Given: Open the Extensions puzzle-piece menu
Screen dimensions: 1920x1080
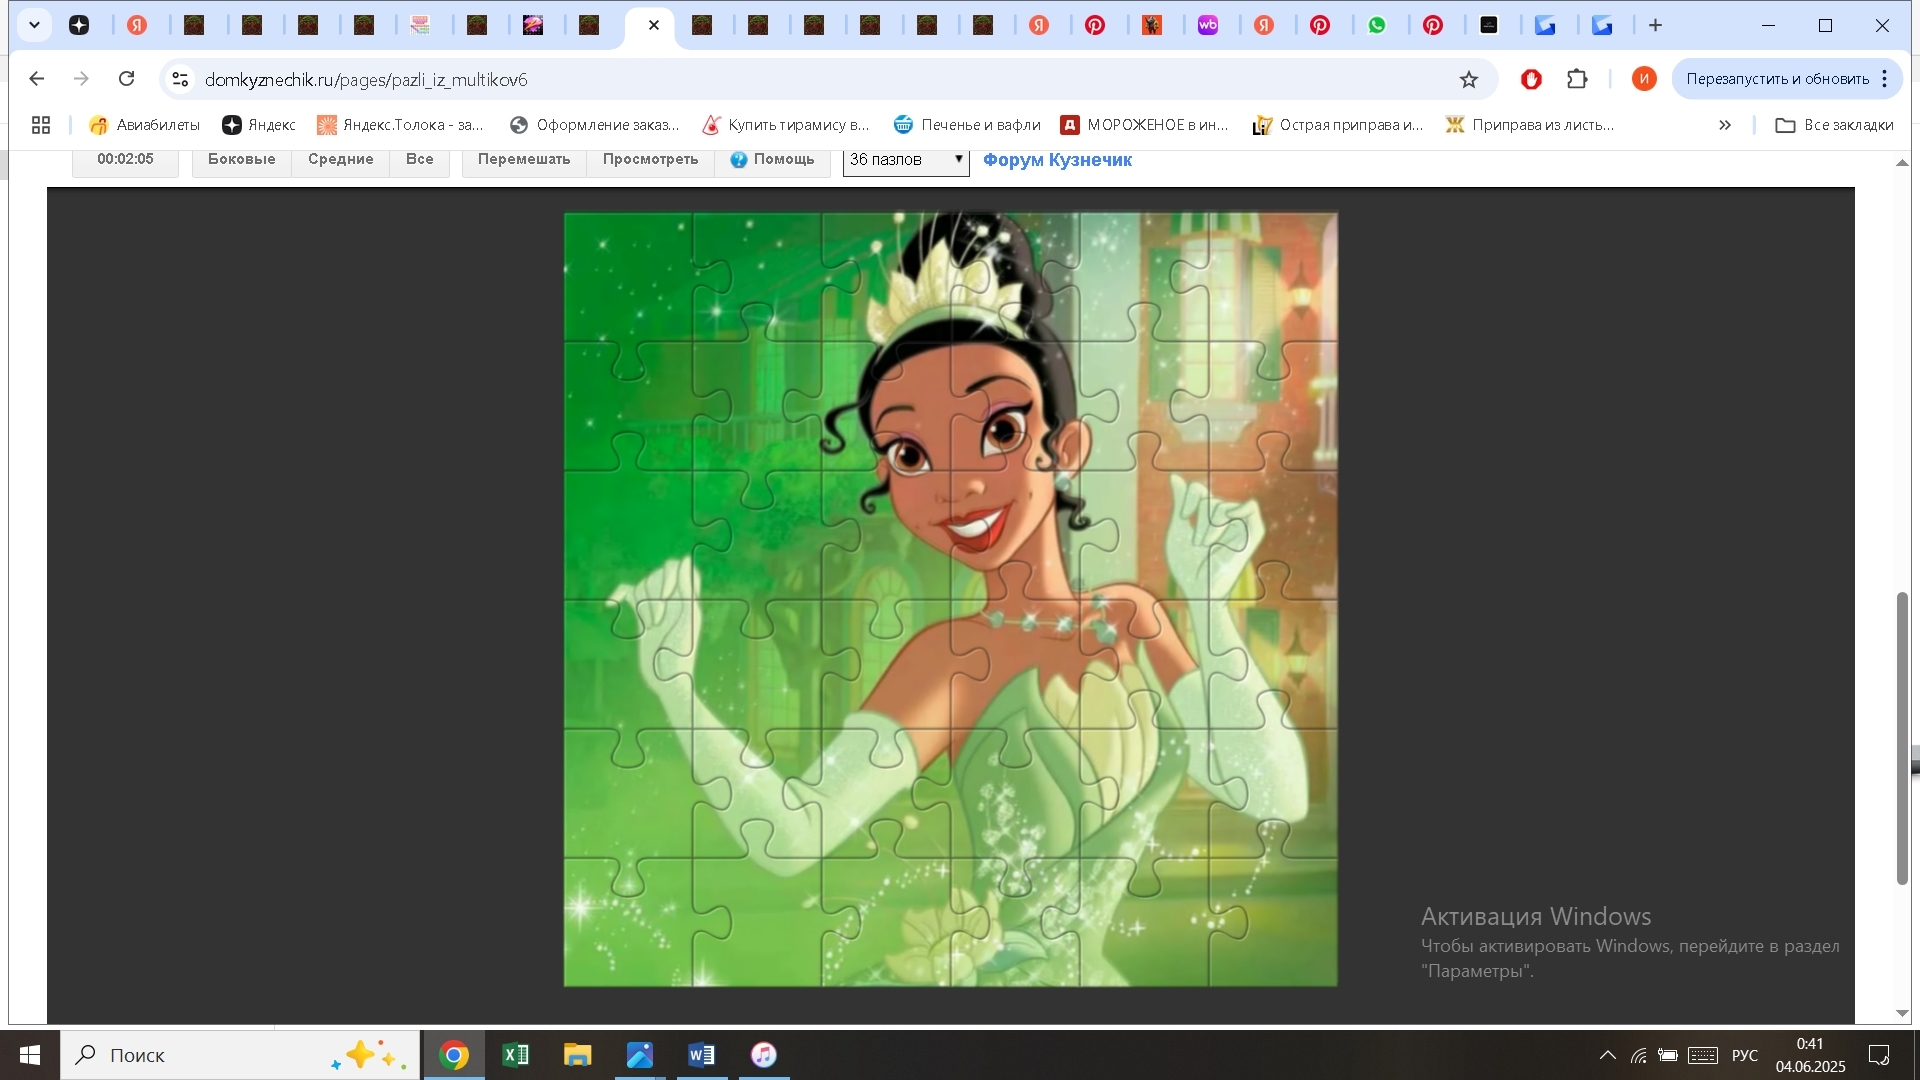Looking at the screenshot, I should [x=1577, y=79].
